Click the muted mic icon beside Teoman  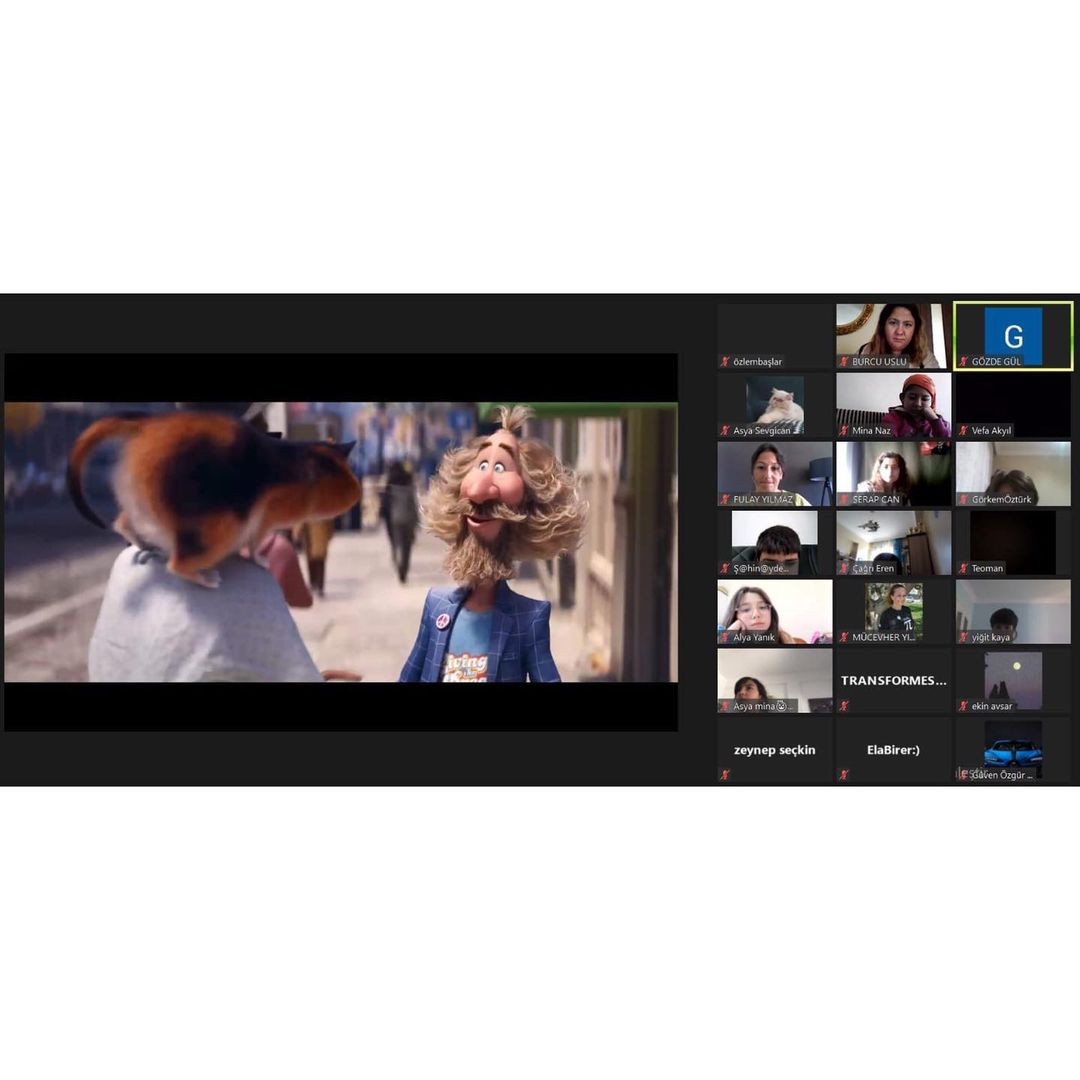point(964,568)
